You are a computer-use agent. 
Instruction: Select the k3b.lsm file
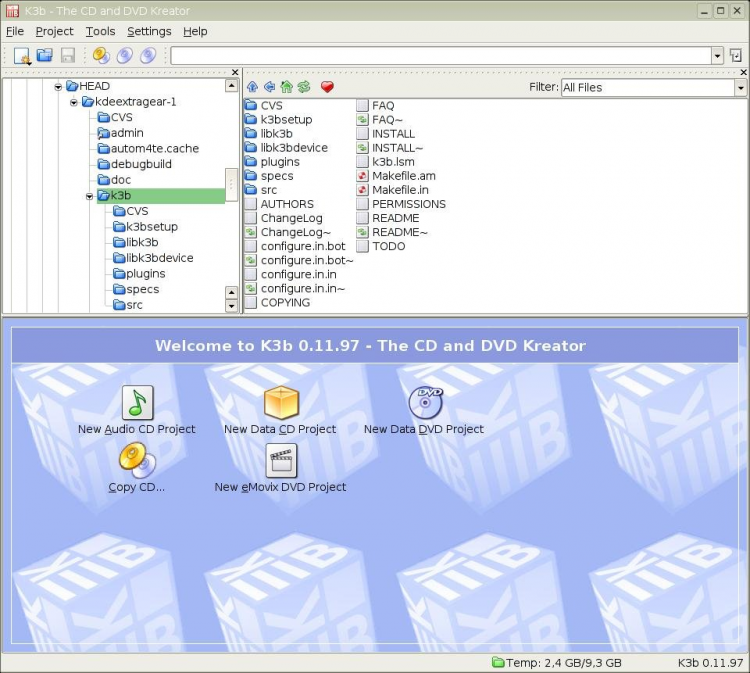click(386, 162)
